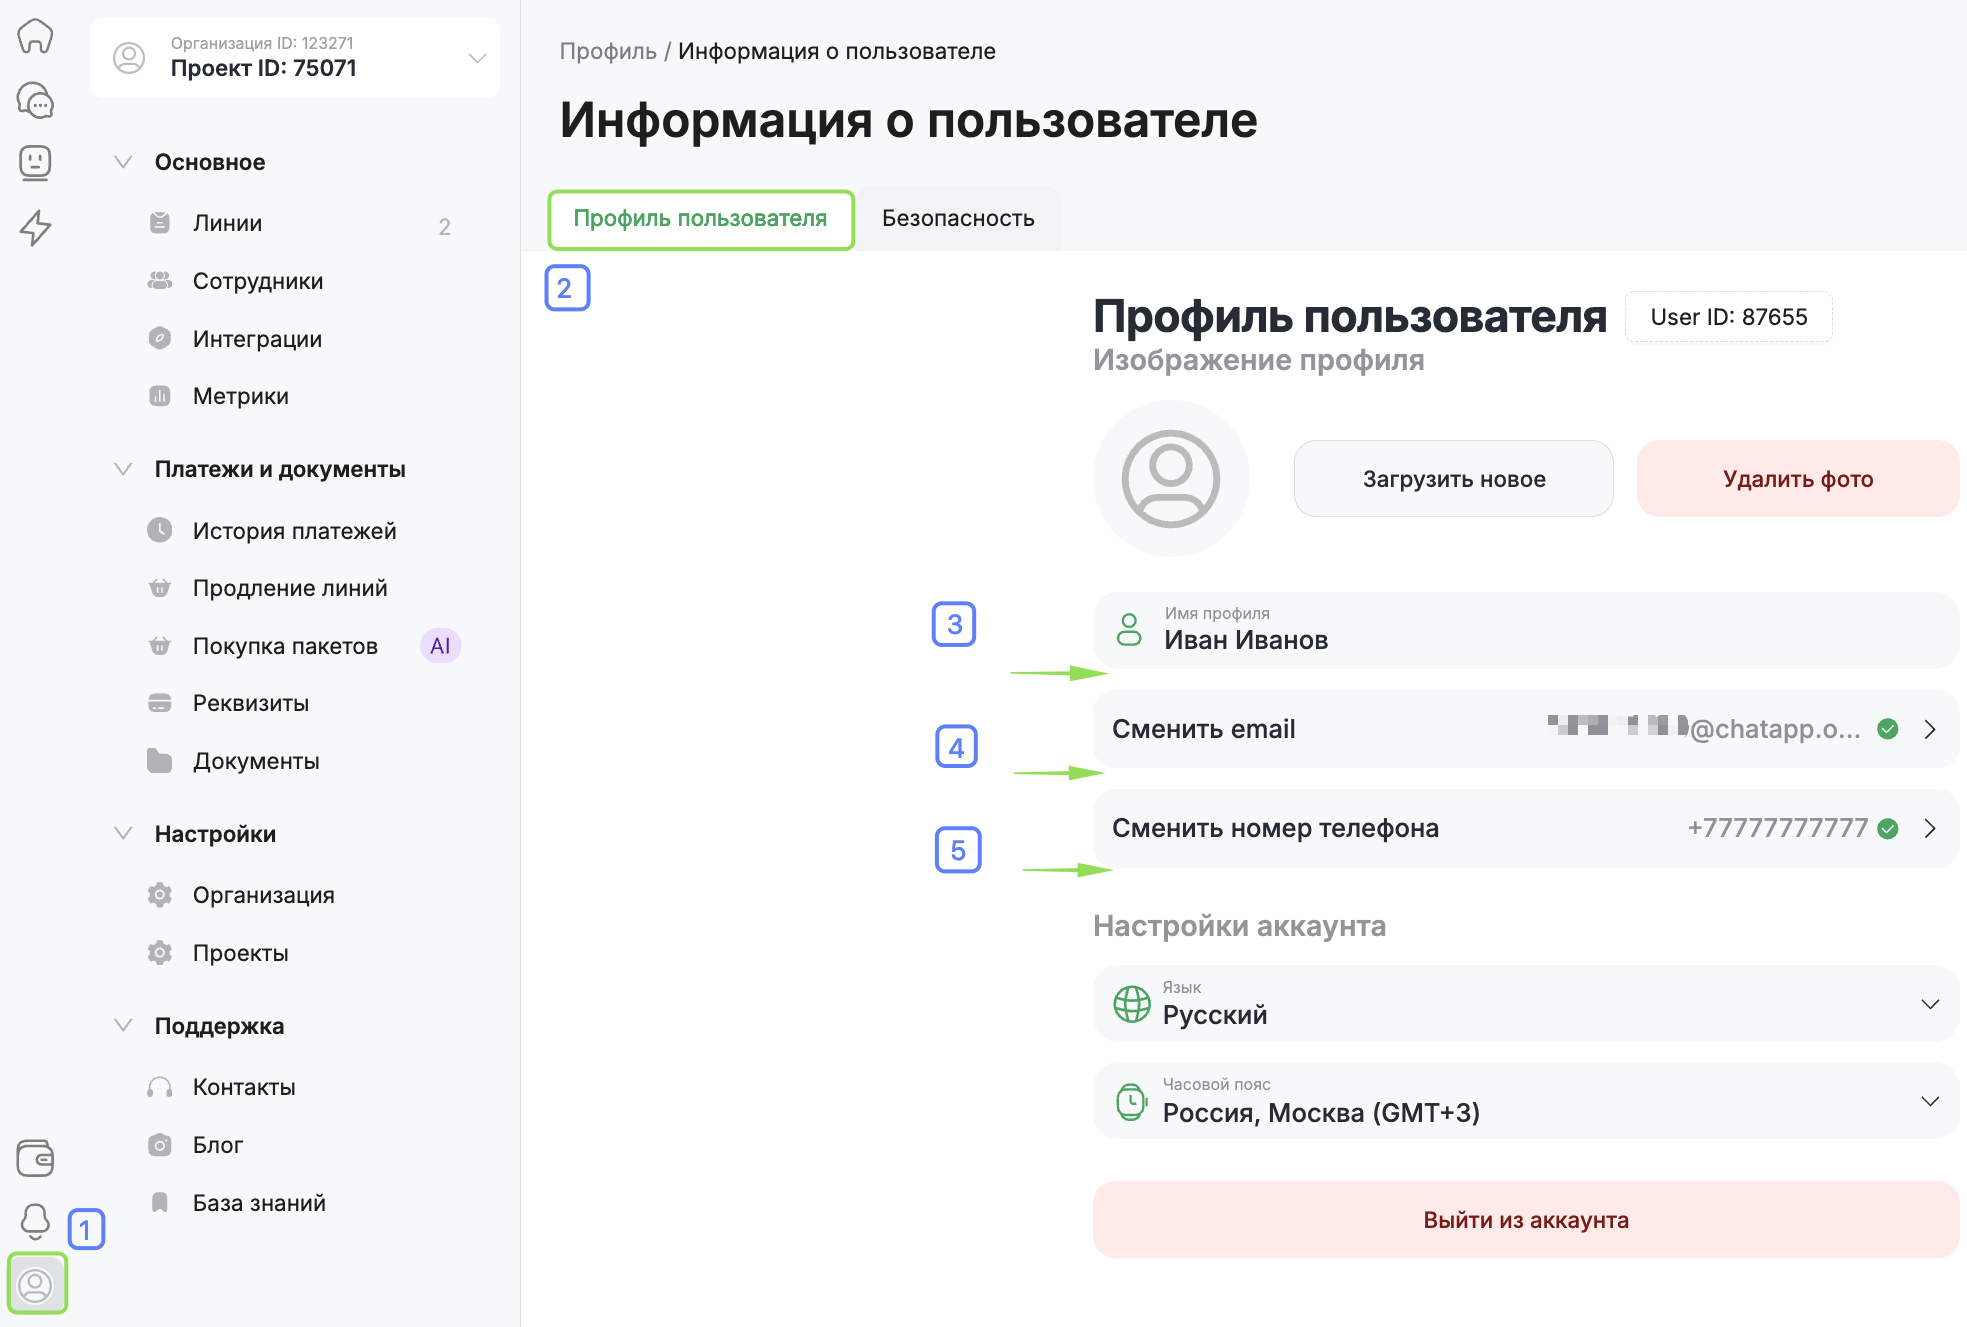Click the user profile icon at bottom left

click(36, 1284)
